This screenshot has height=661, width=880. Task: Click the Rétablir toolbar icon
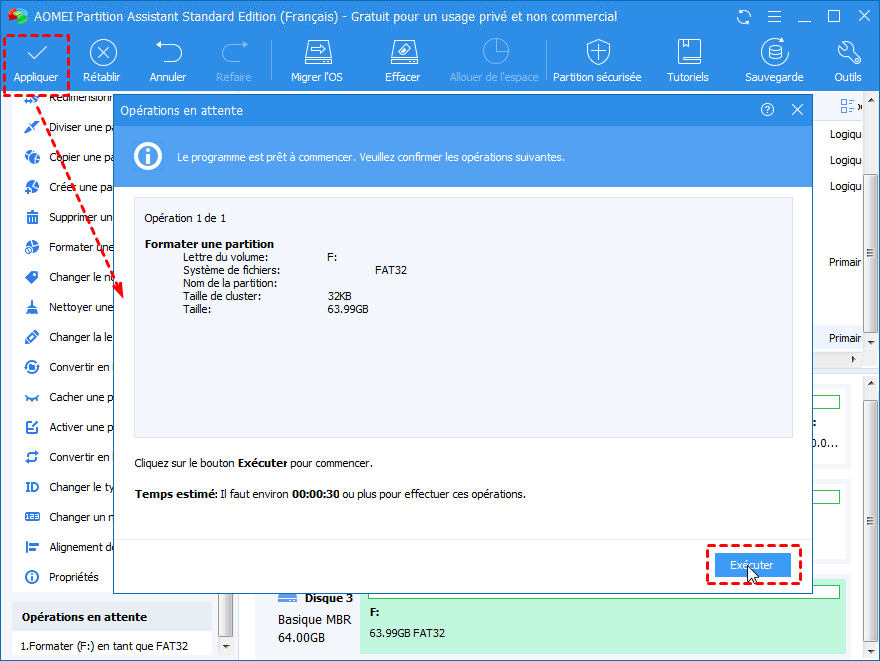(103, 53)
